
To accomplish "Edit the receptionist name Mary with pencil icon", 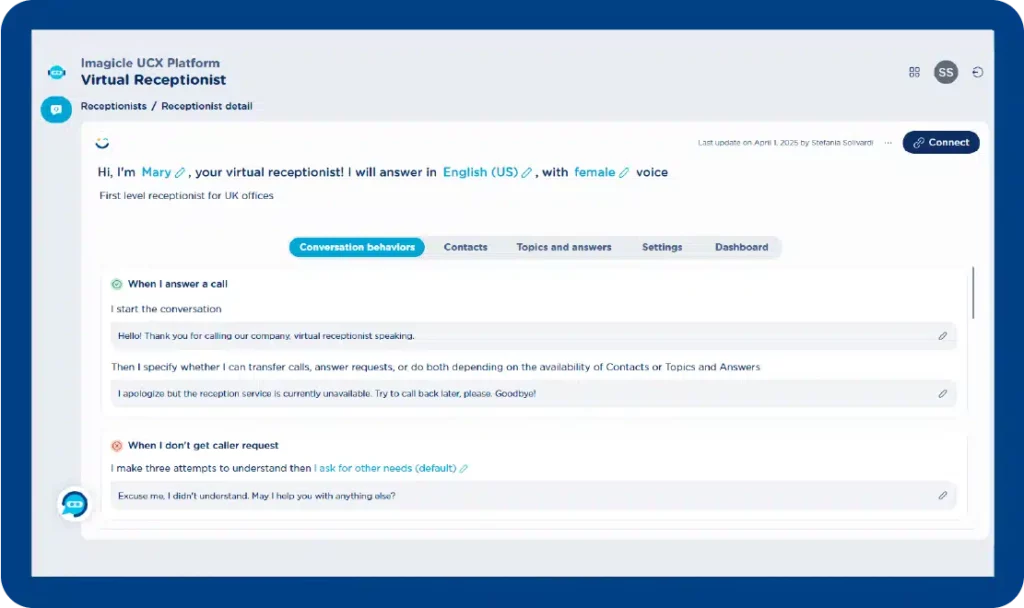I will [180, 171].
